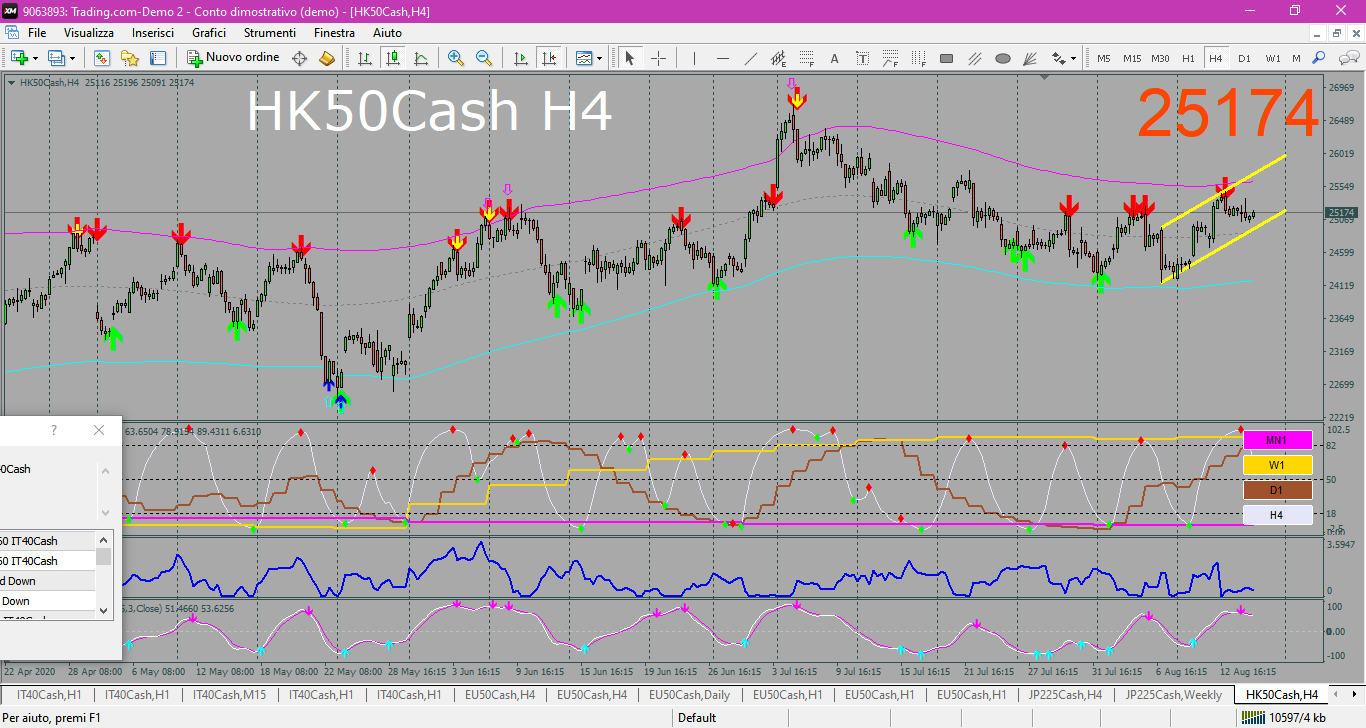Draw a trendline
This screenshot has width=1366, height=728.
[x=751, y=58]
